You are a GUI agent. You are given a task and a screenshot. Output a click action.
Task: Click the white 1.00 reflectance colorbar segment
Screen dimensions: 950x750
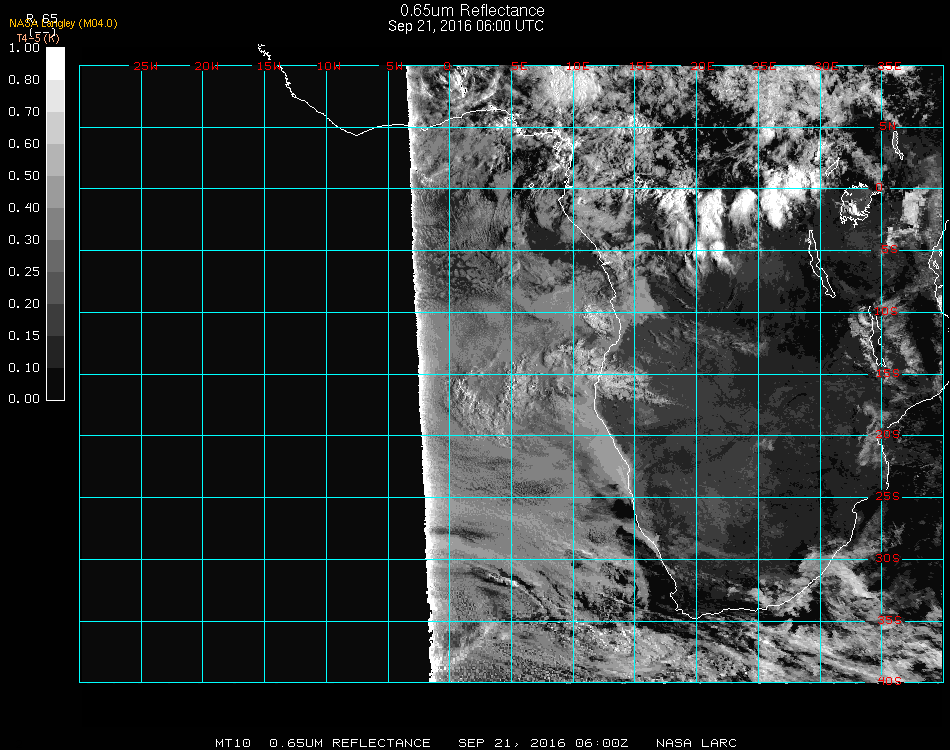pyautogui.click(x=56, y=63)
